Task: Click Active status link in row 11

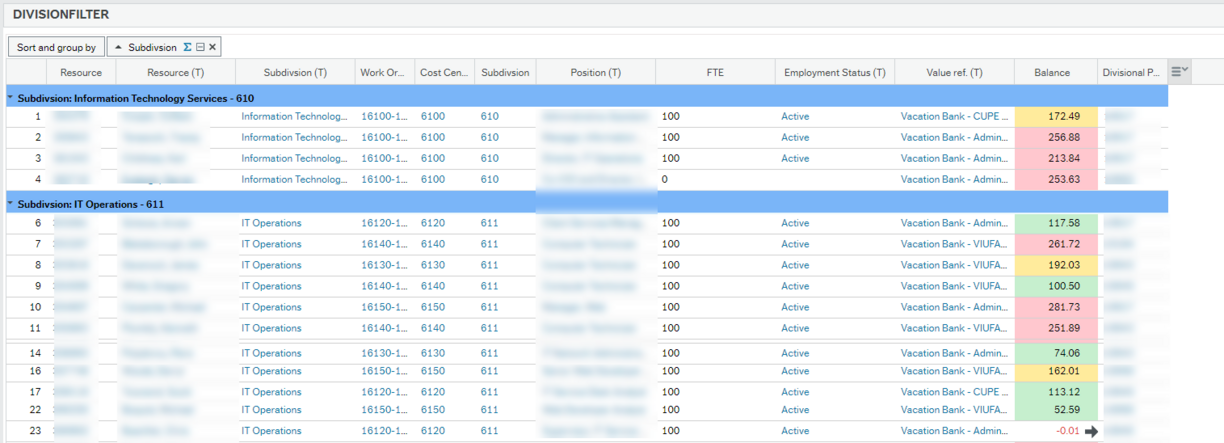Action: coord(796,328)
